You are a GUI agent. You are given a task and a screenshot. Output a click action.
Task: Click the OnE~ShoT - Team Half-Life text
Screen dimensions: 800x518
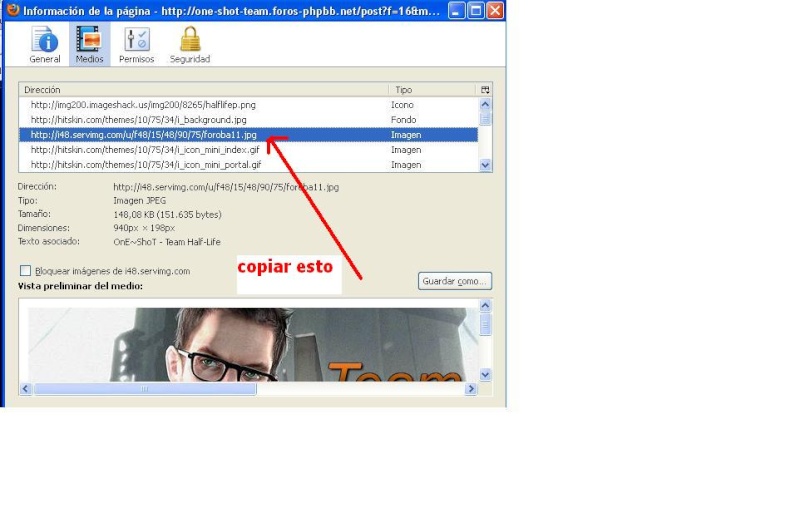[x=167, y=242]
